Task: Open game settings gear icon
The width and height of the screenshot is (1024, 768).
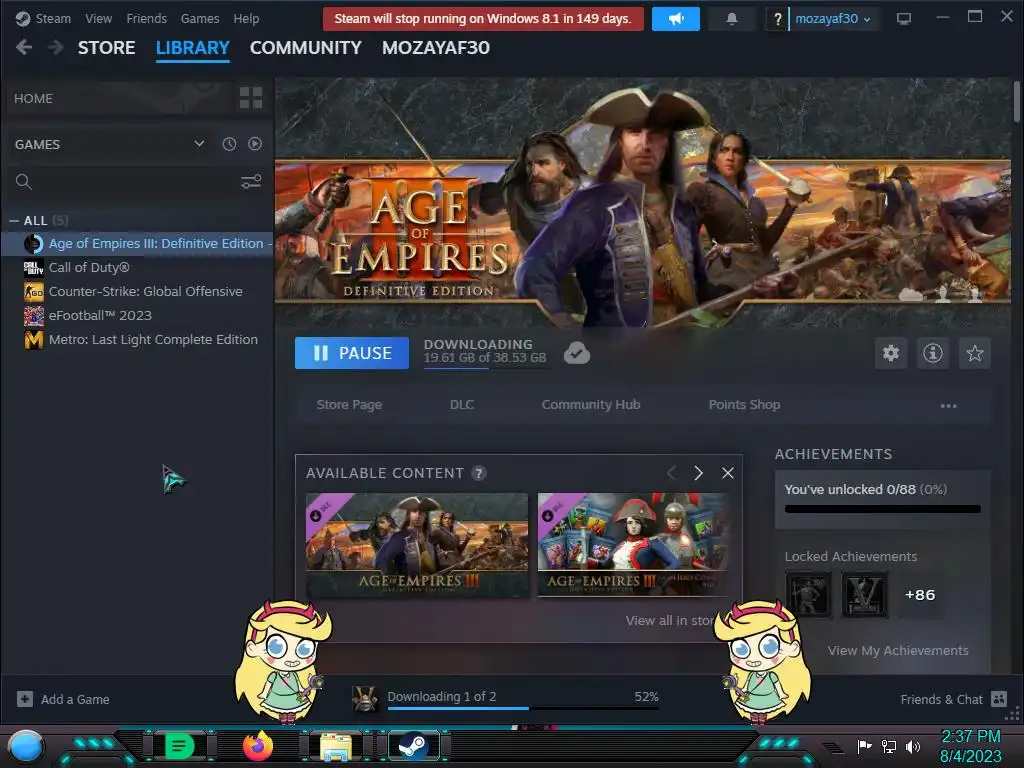Action: pos(891,353)
